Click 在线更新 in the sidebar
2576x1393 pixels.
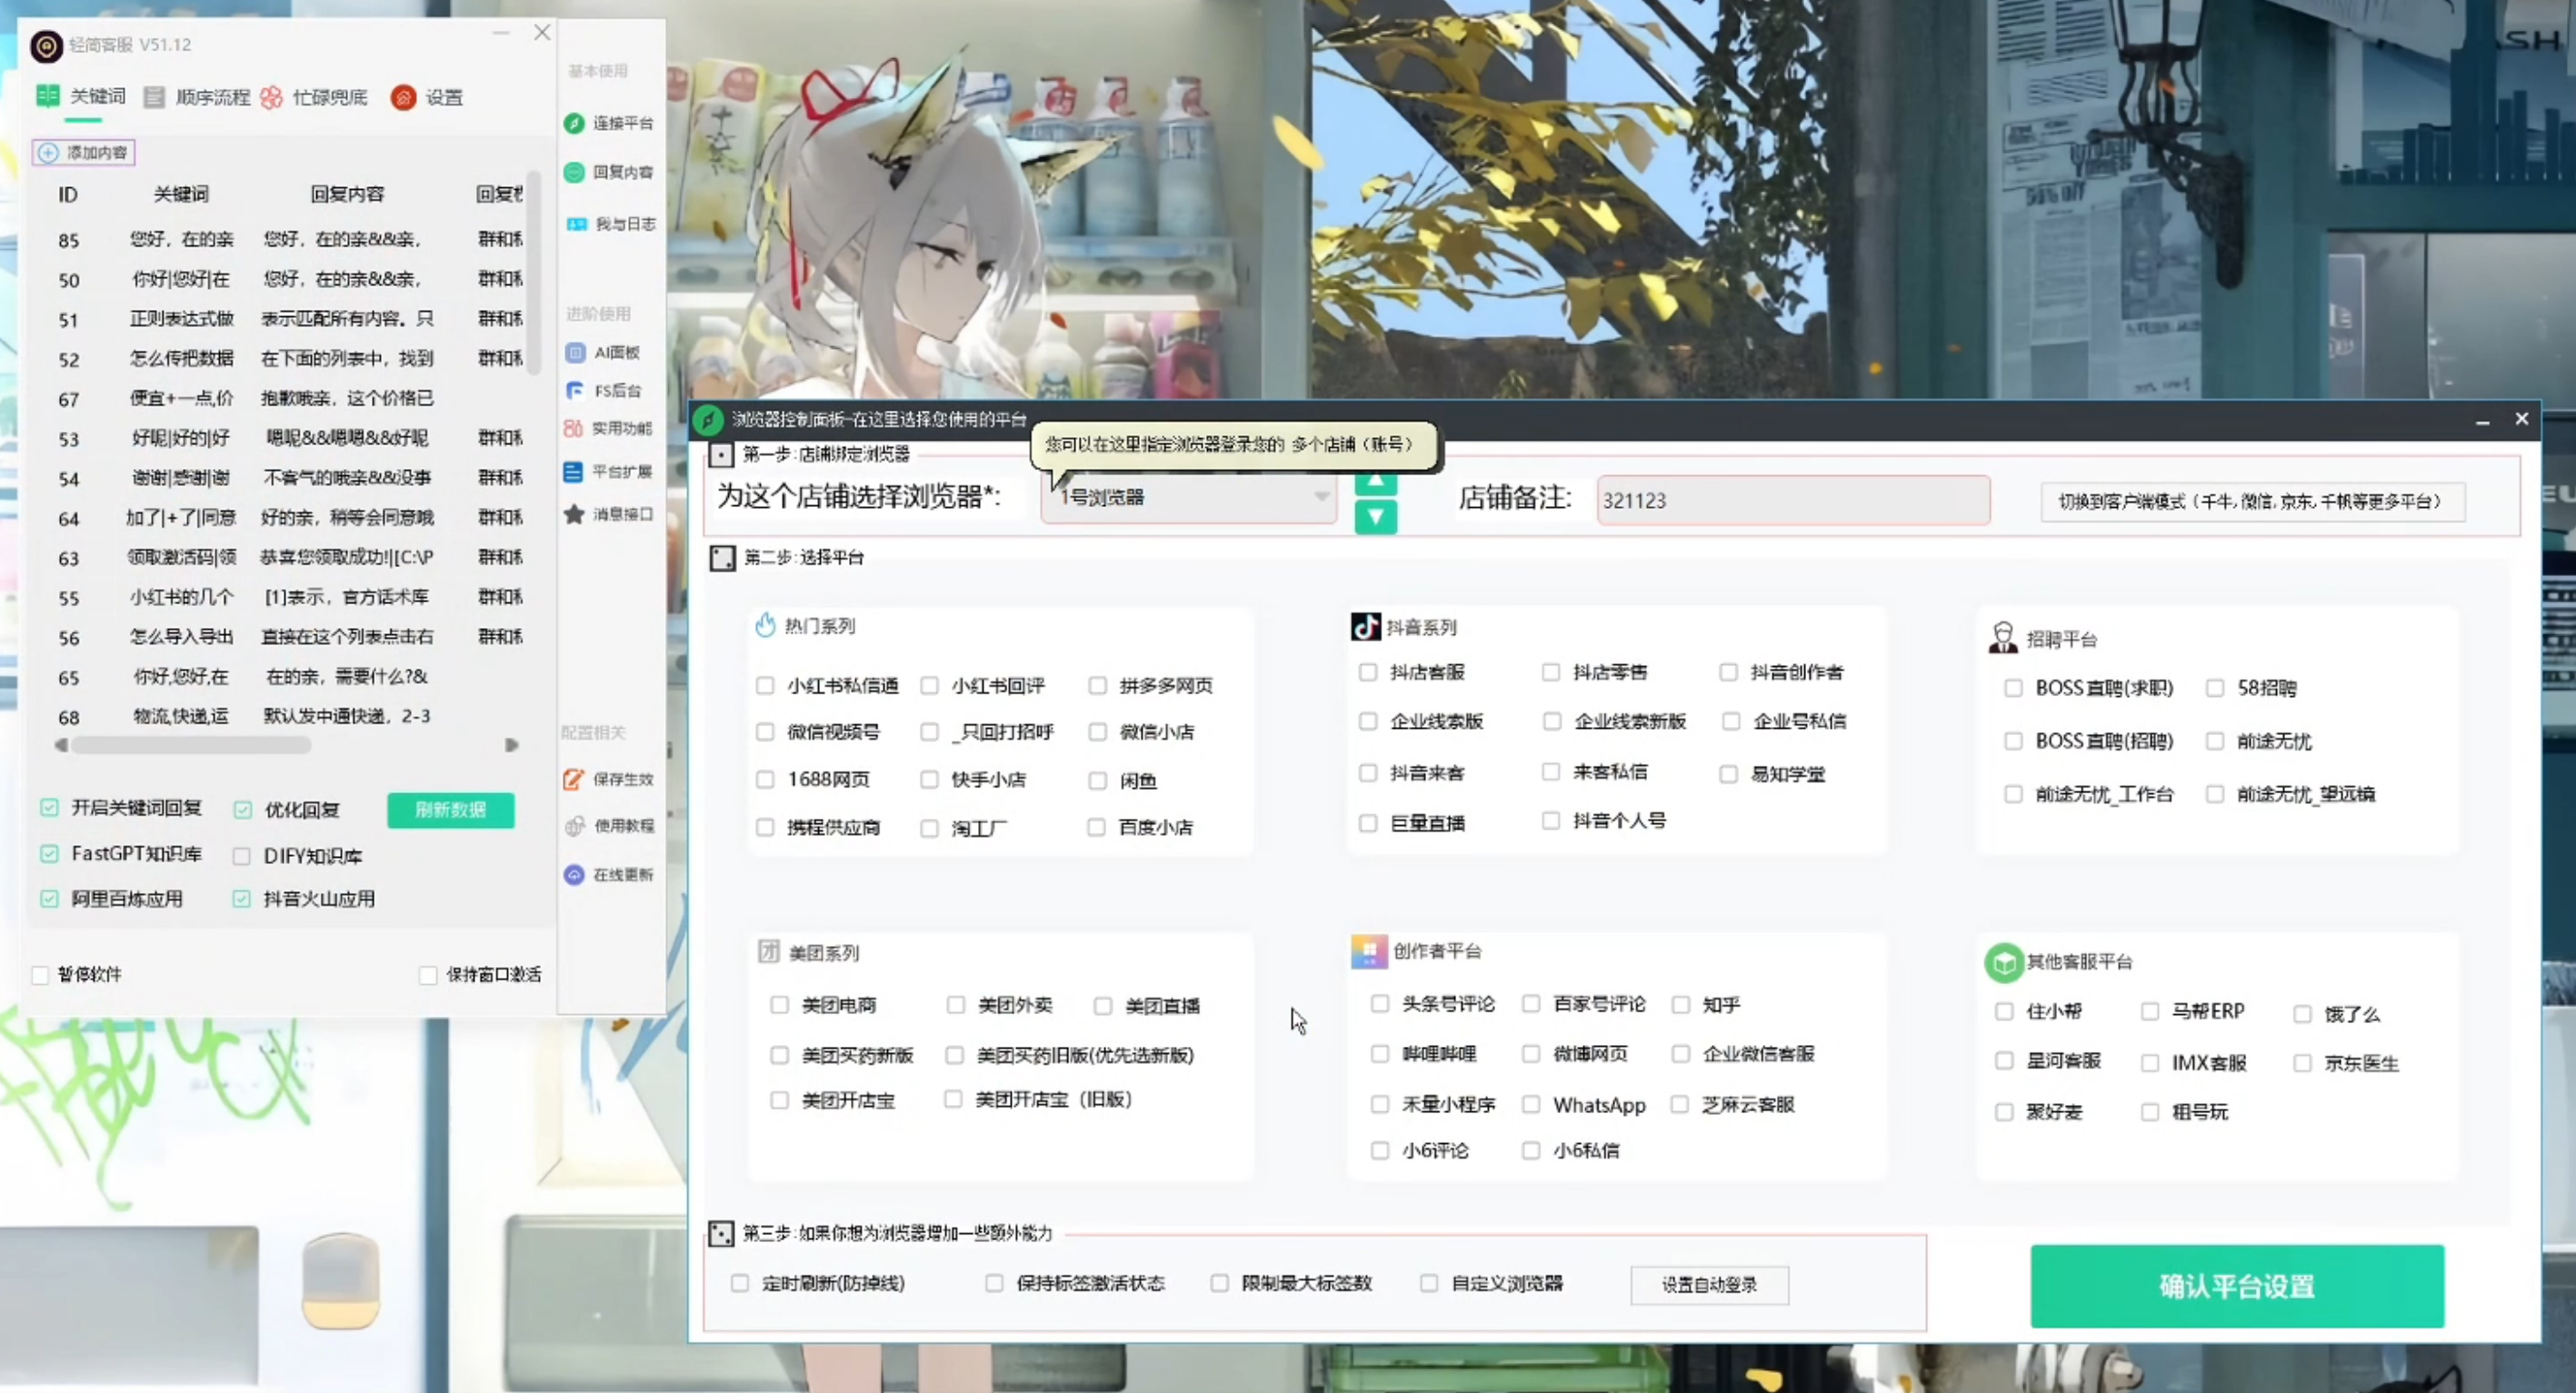pyautogui.click(x=608, y=874)
